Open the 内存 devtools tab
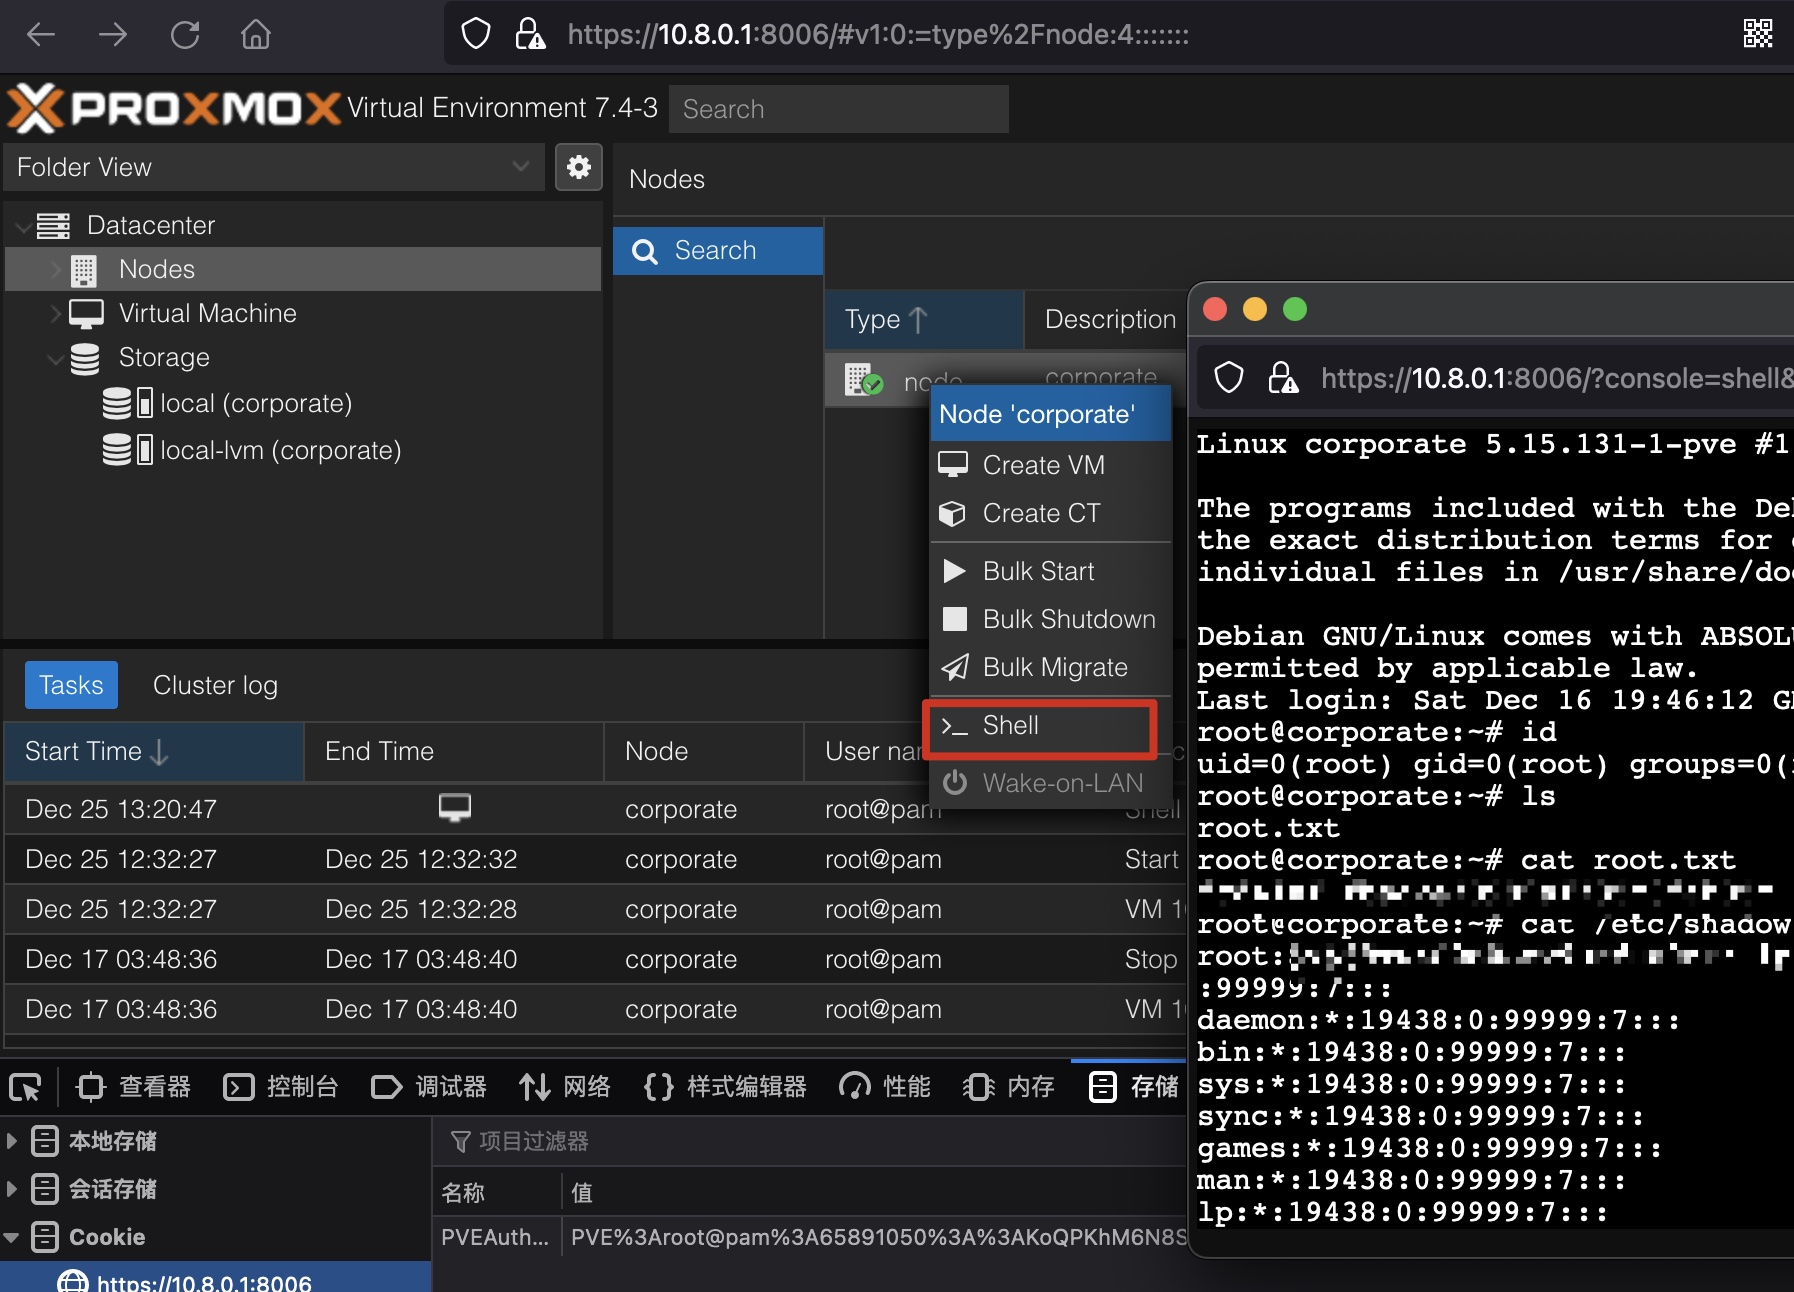This screenshot has width=1794, height=1292. 1009,1087
